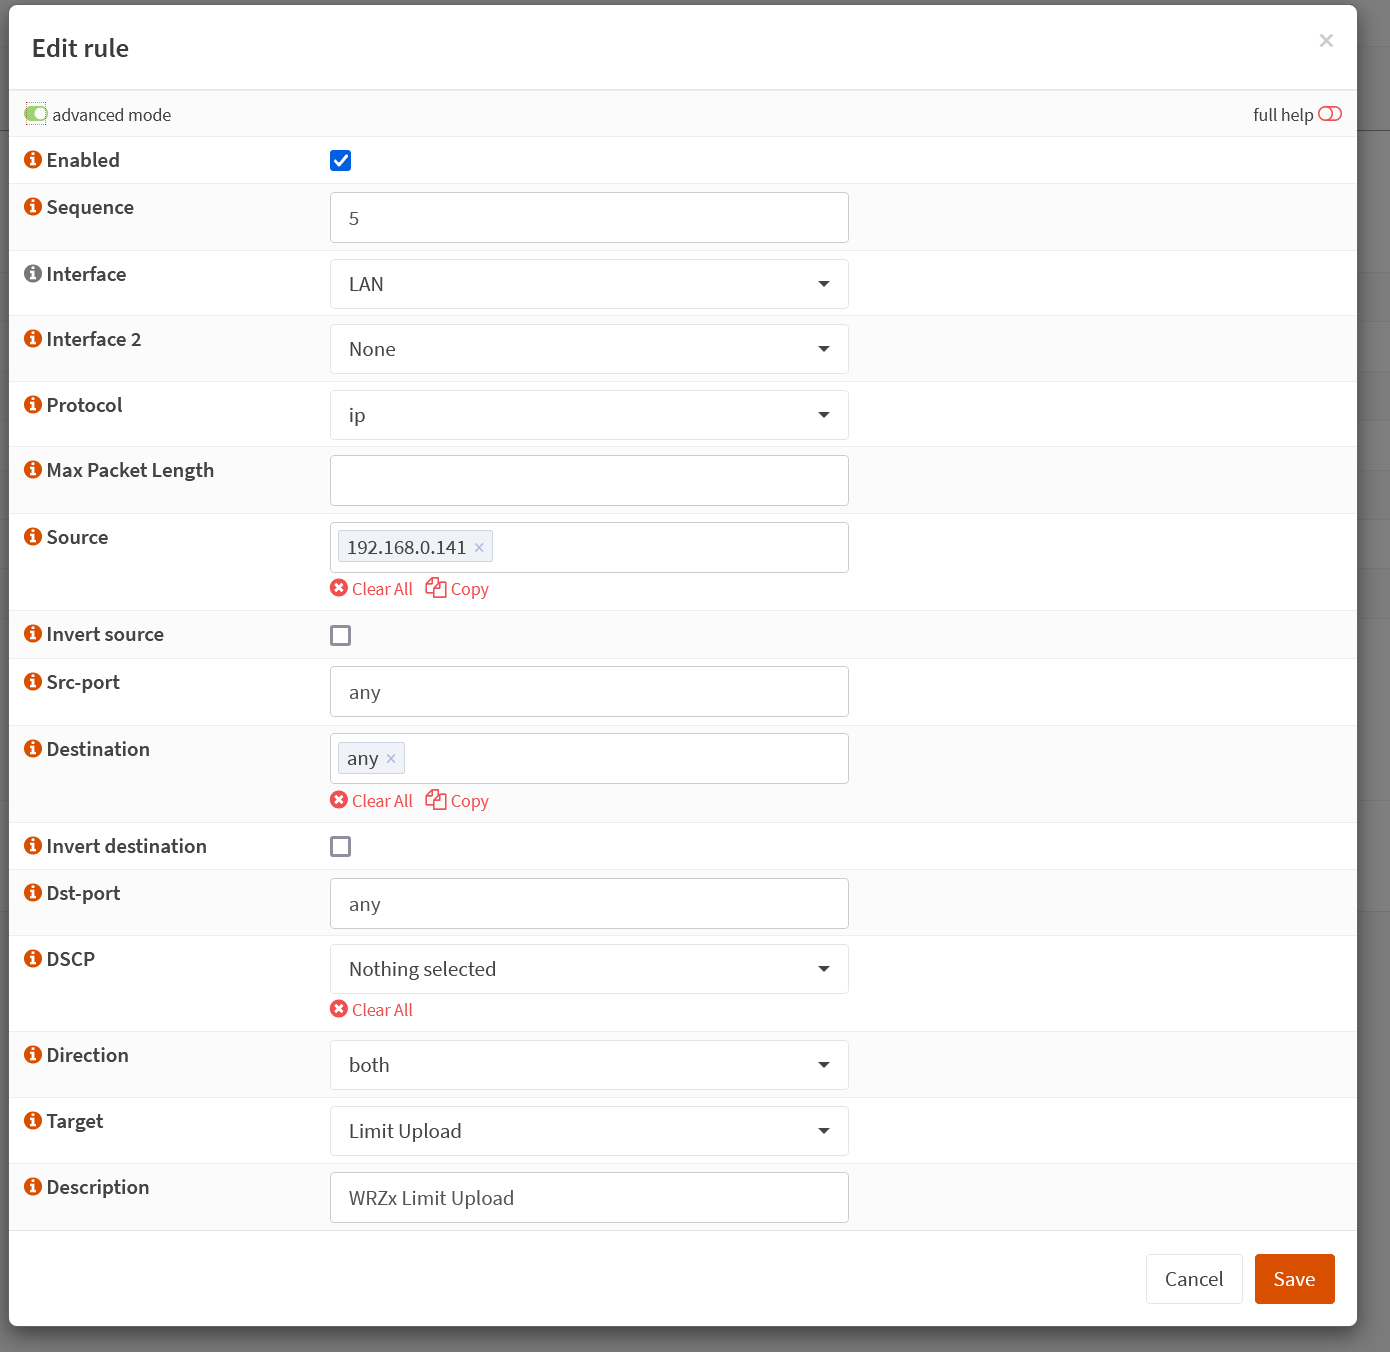The width and height of the screenshot is (1390, 1352).
Task: Open the DSCP dropdown showing Nothing selected
Action: (x=589, y=969)
